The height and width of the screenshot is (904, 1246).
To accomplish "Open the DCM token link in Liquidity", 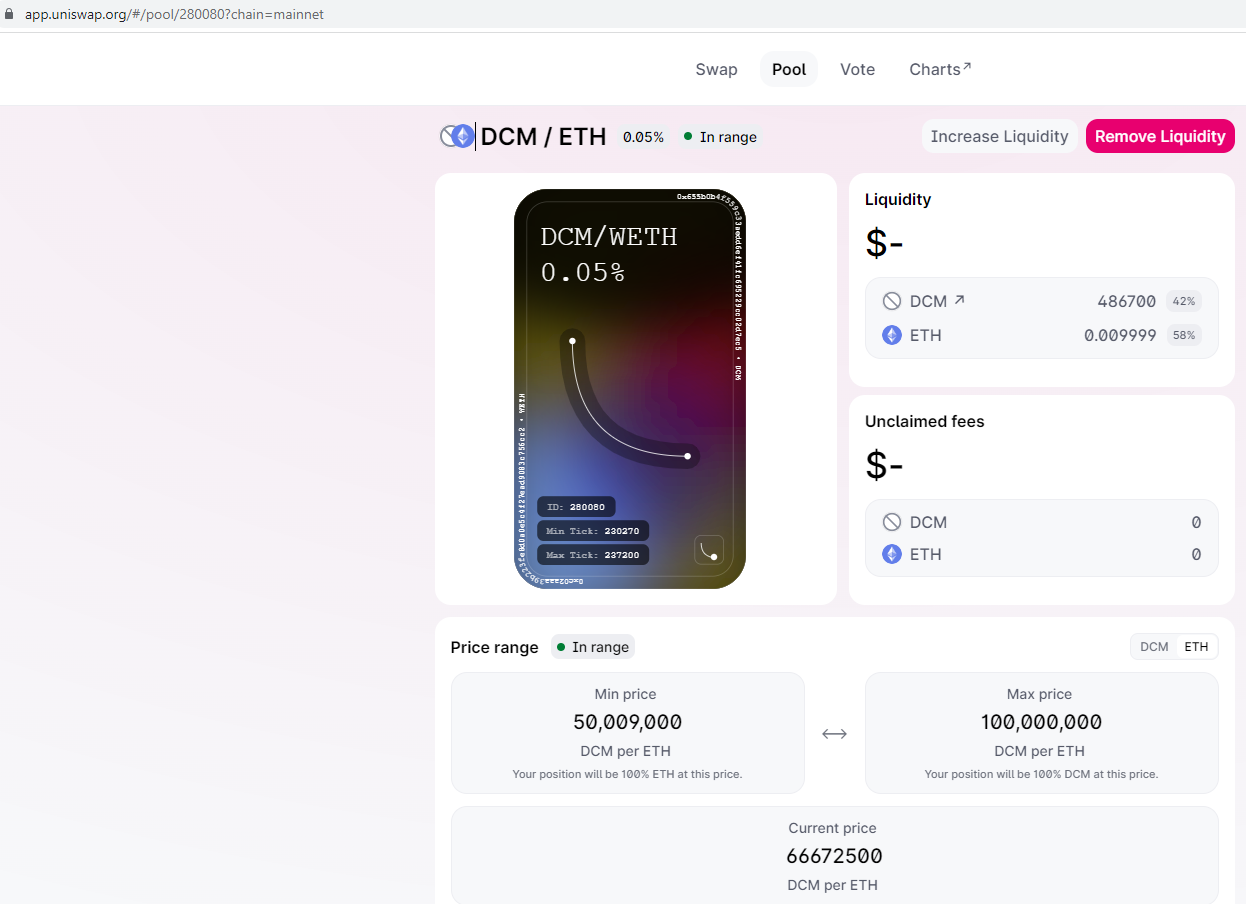I will click(937, 301).
